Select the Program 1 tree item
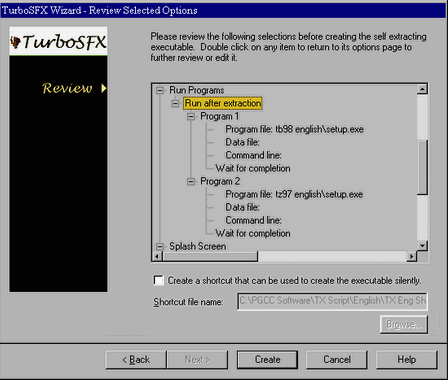Image resolution: width=448 pixels, height=380 pixels. pyautogui.click(x=219, y=116)
